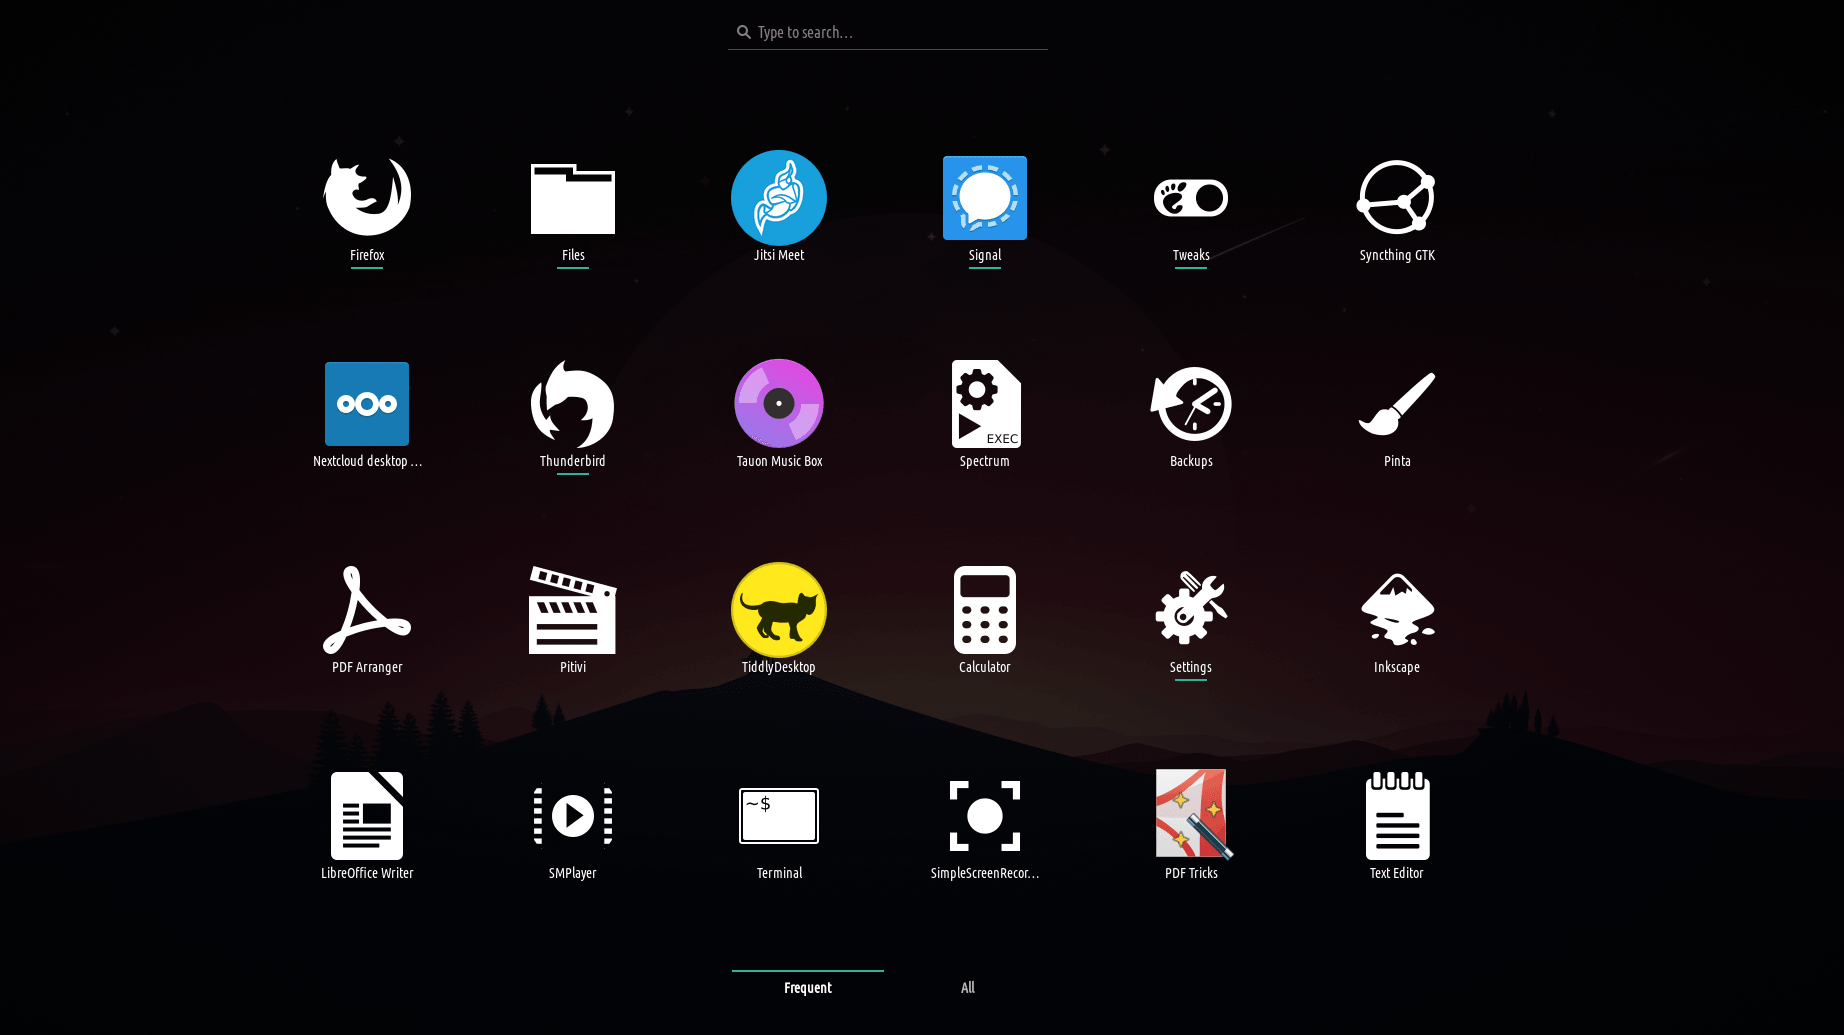Launch Pinta paint program

[1396, 404]
